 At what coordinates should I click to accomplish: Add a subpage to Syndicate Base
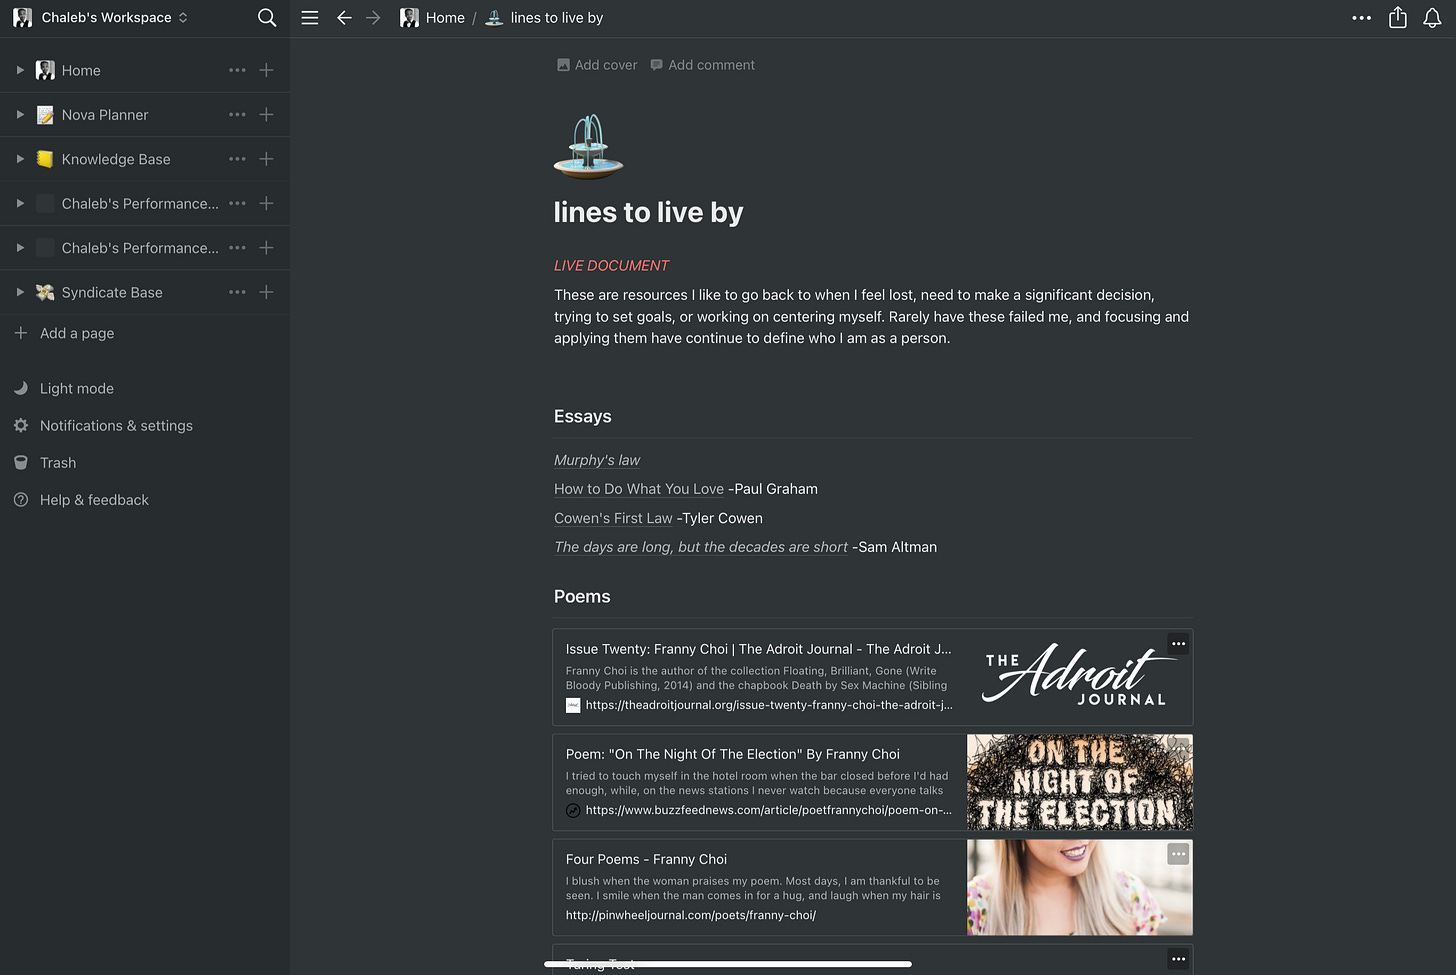pos(266,292)
